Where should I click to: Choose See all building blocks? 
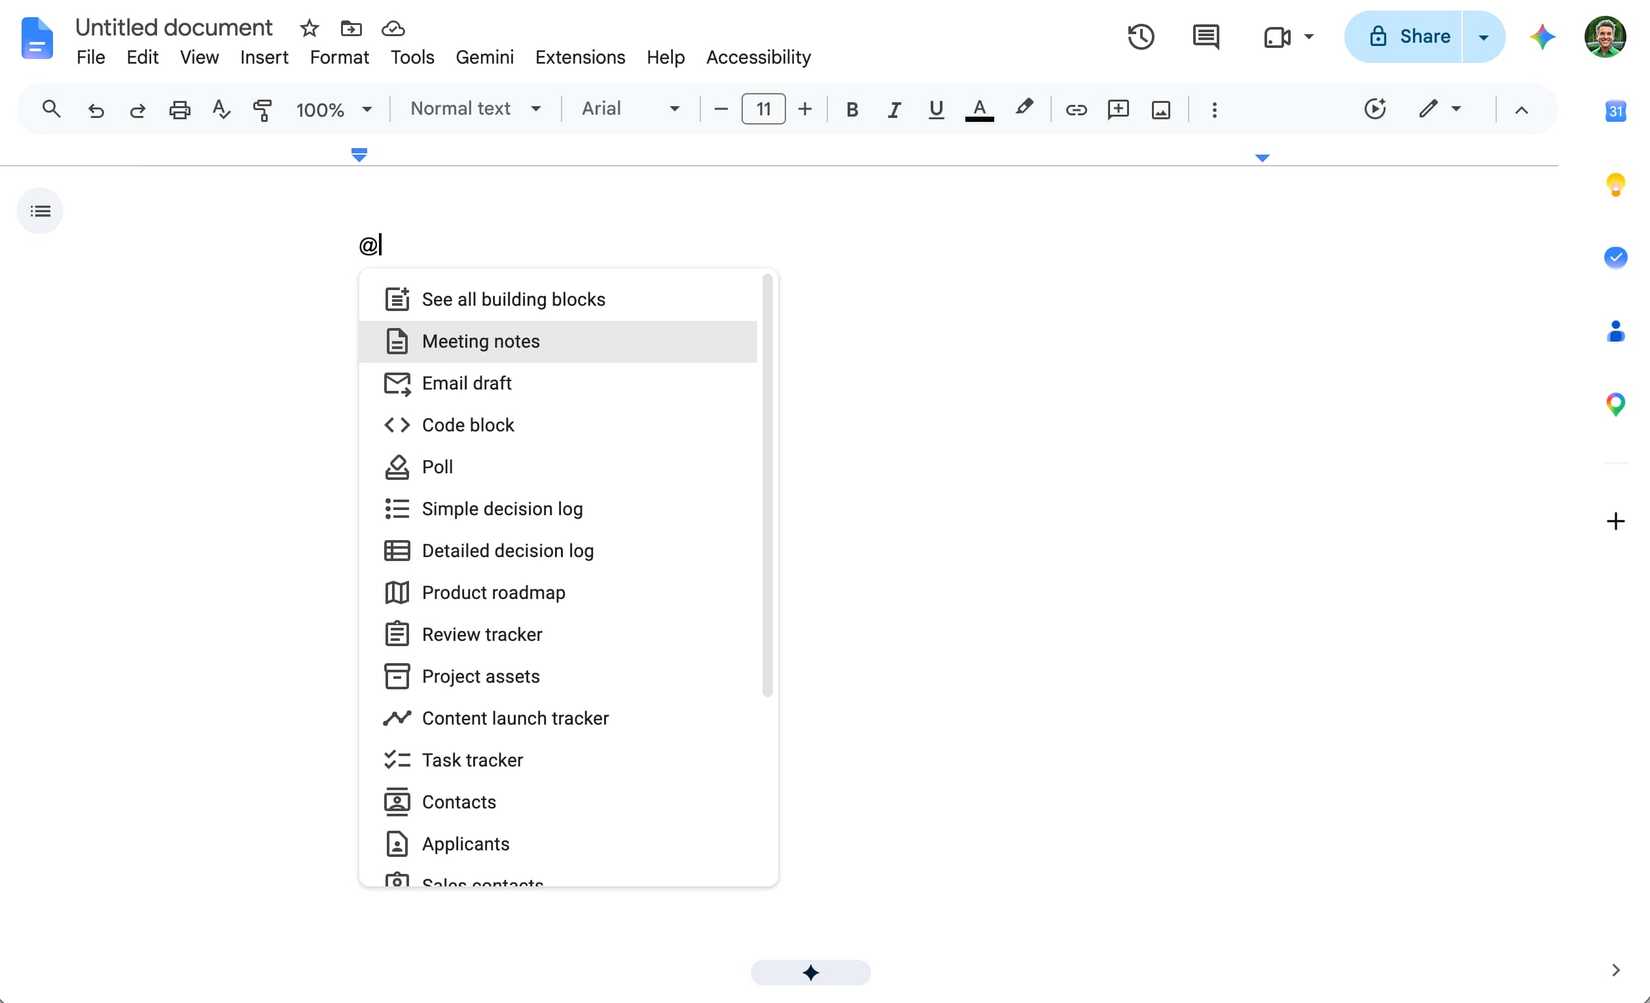558,299
